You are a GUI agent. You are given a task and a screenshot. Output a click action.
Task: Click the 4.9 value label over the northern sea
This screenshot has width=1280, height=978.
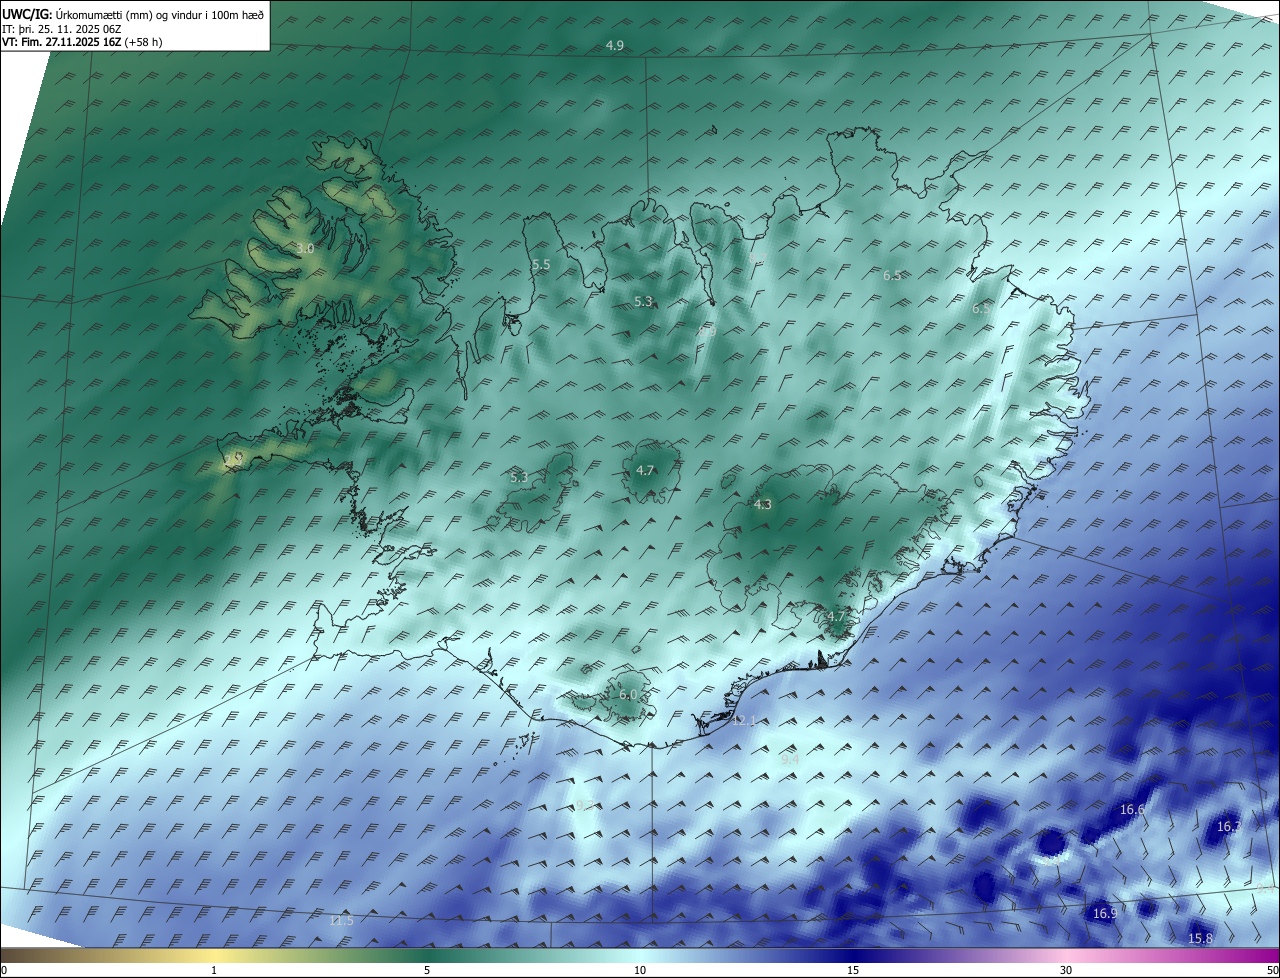[615, 46]
